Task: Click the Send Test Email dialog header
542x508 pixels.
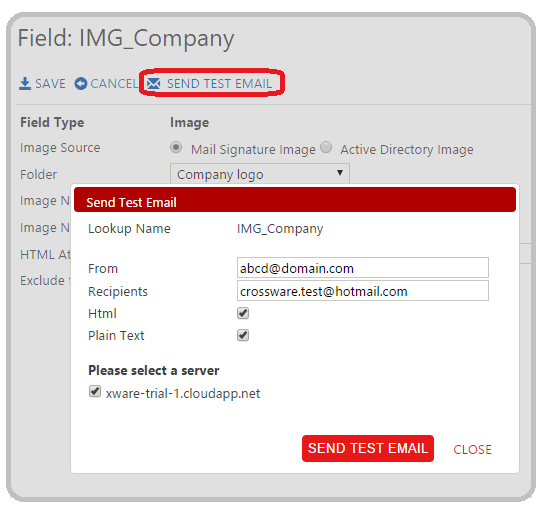Action: pos(295,200)
